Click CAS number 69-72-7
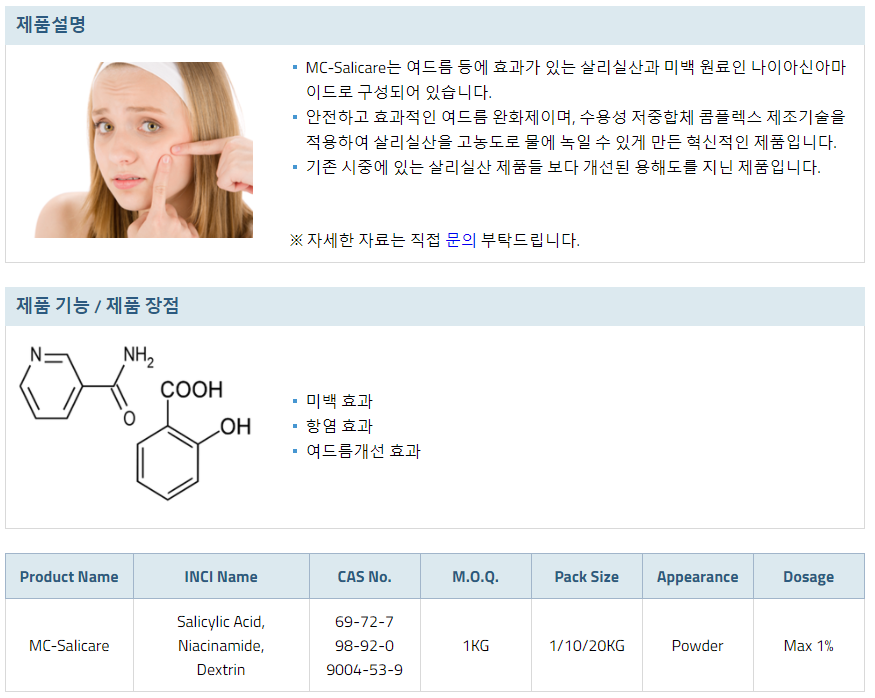875x698 pixels. [364, 622]
